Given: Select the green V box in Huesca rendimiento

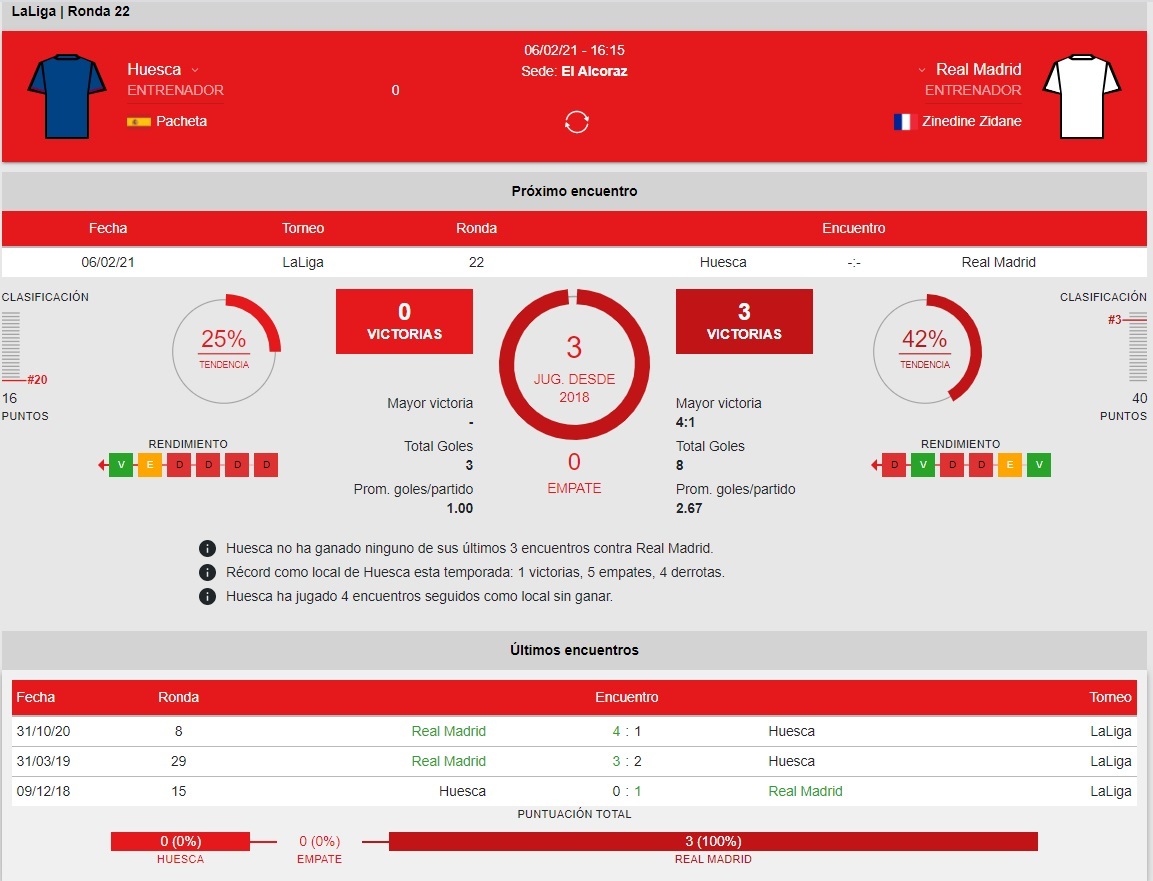Looking at the screenshot, I should (x=121, y=465).
